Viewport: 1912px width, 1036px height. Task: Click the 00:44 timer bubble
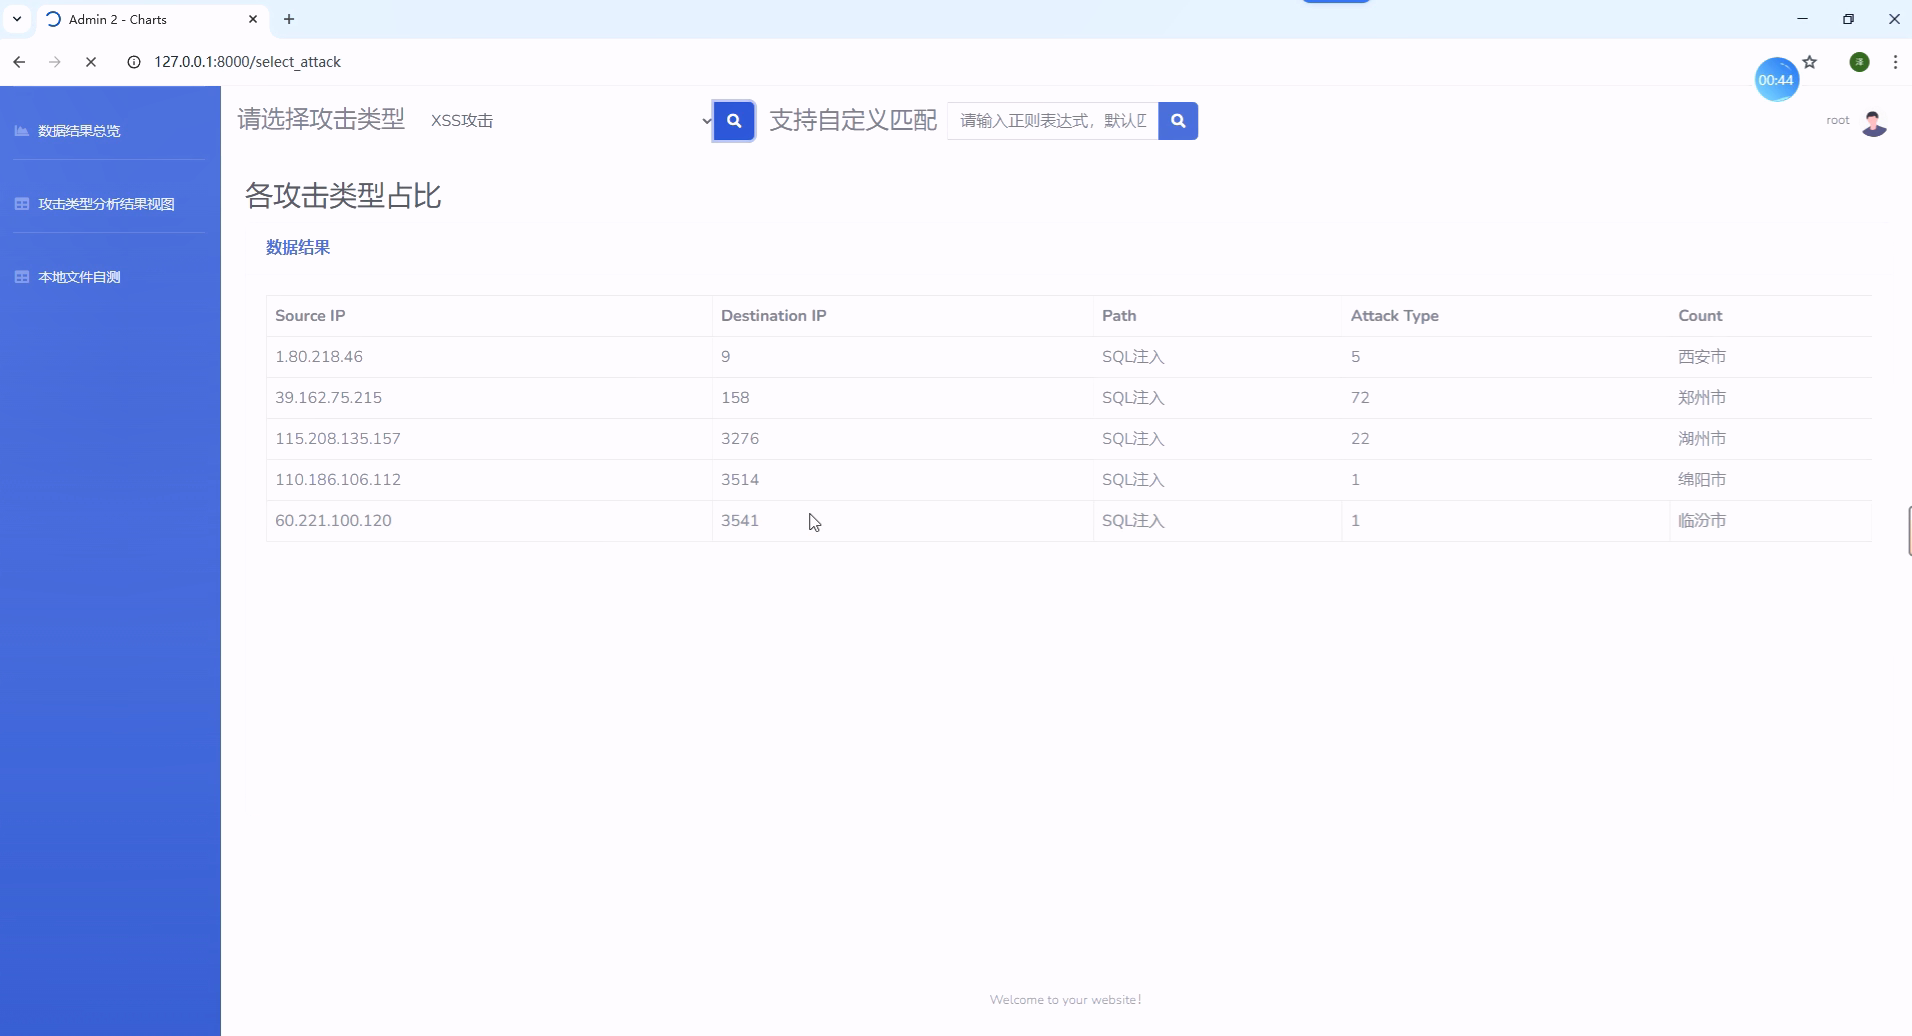[x=1776, y=80]
